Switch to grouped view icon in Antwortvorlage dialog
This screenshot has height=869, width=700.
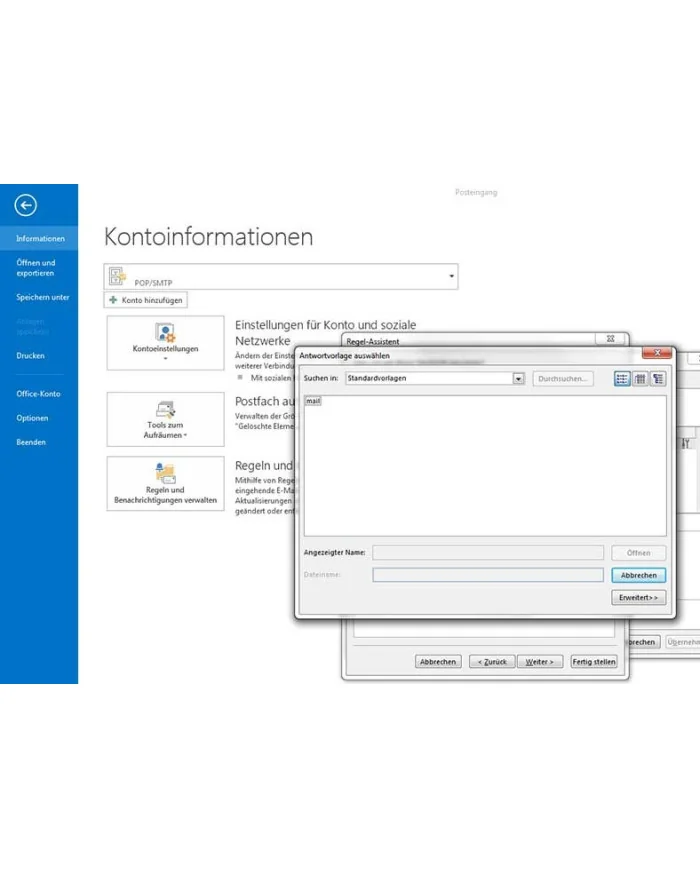[658, 379]
